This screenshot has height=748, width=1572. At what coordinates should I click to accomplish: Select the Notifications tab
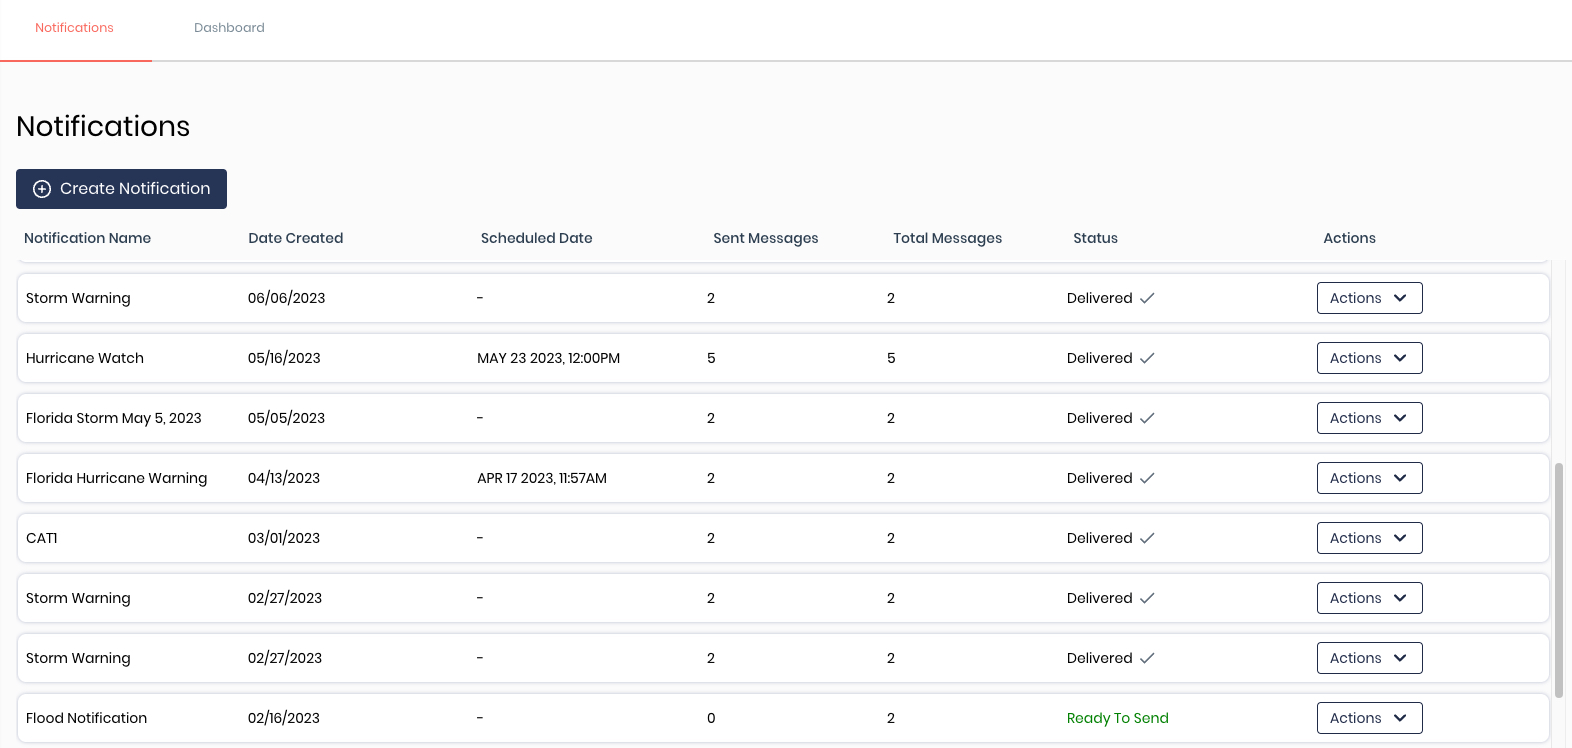click(74, 28)
